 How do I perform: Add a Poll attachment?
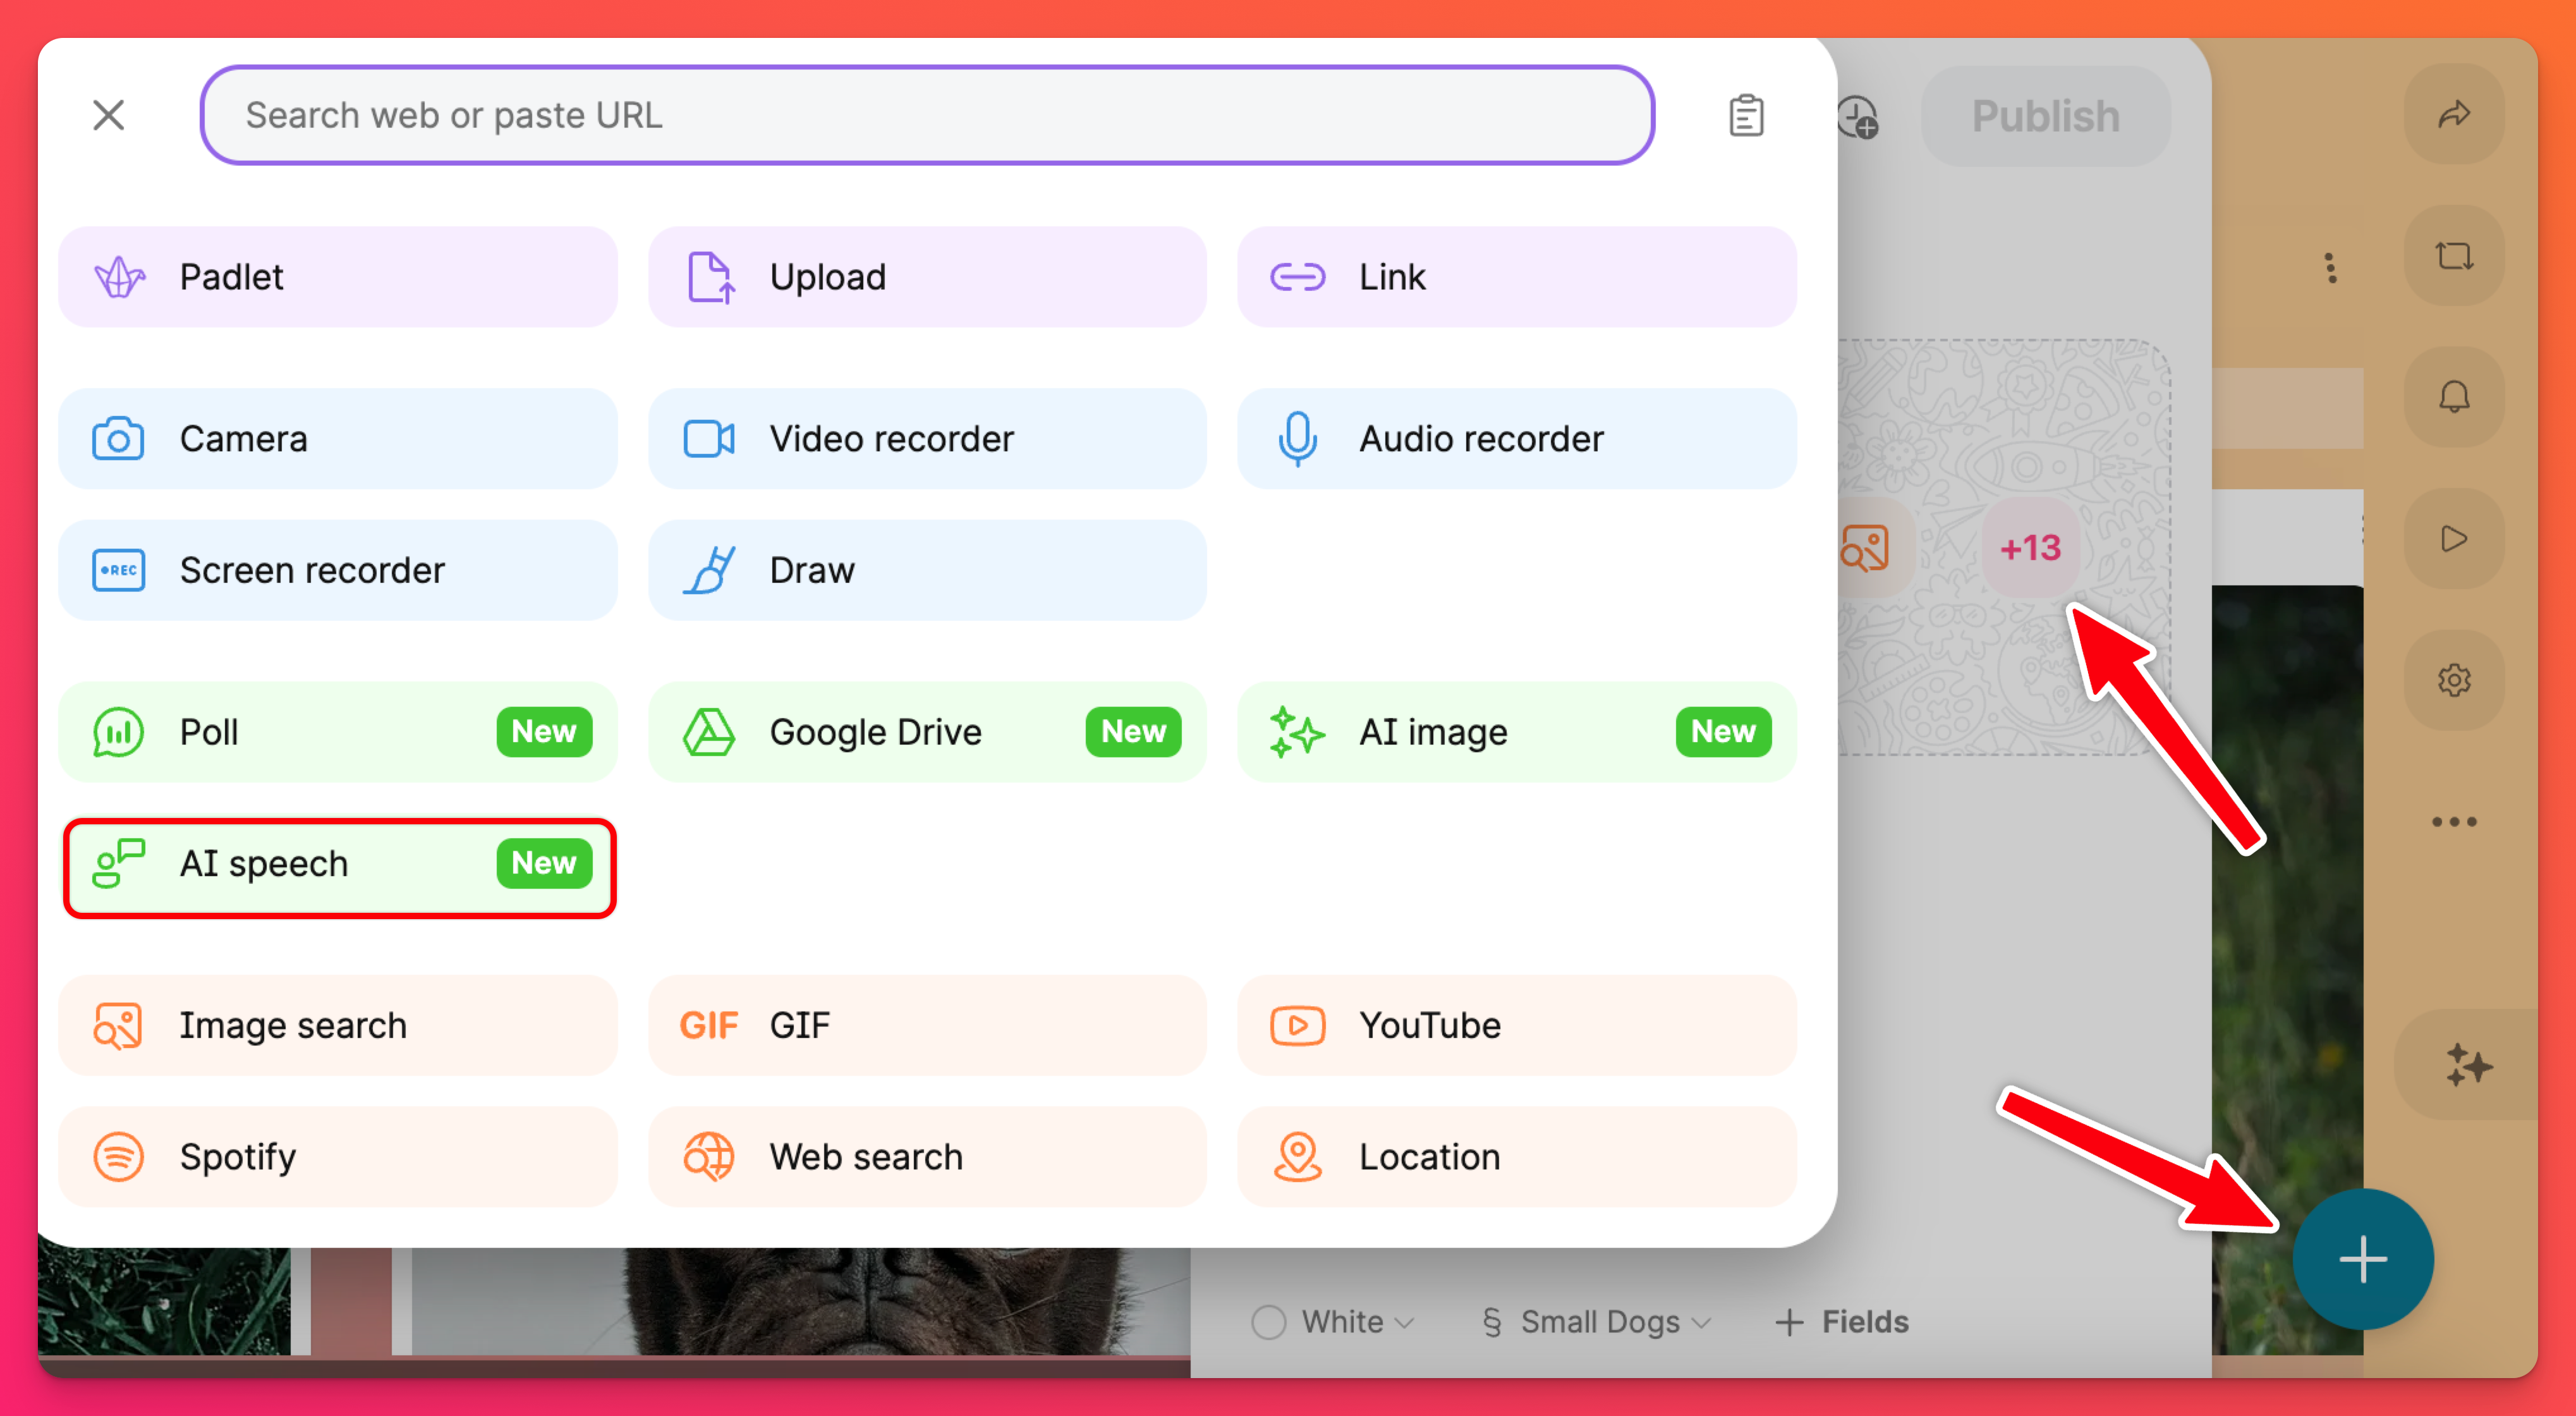[x=338, y=732]
